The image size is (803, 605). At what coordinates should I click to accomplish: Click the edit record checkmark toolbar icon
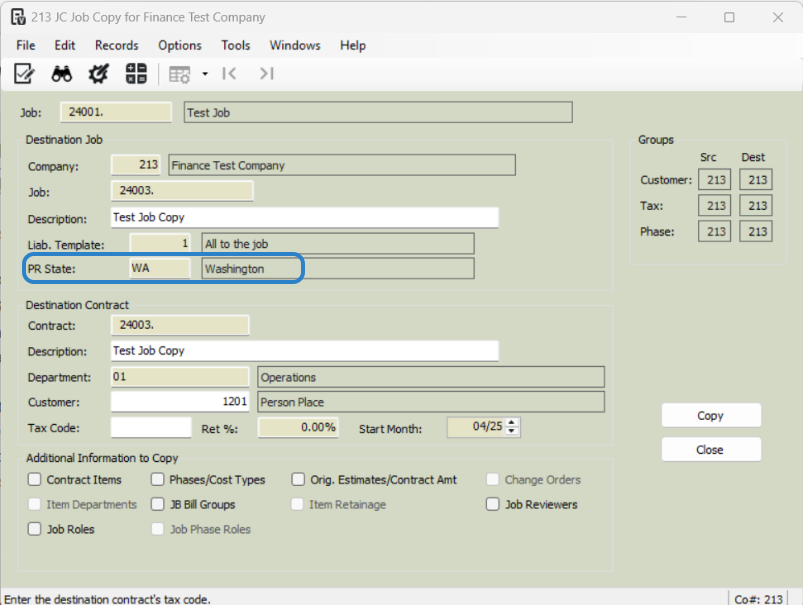(x=24, y=74)
